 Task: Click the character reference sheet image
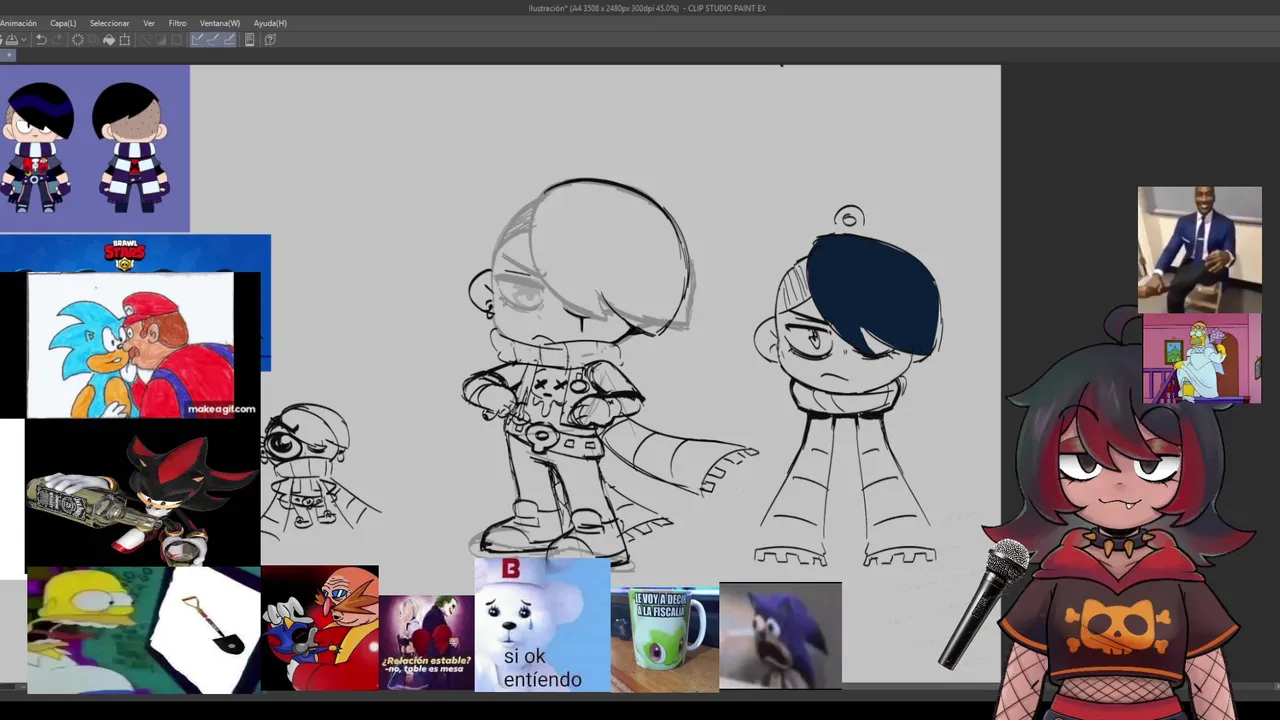(x=94, y=149)
